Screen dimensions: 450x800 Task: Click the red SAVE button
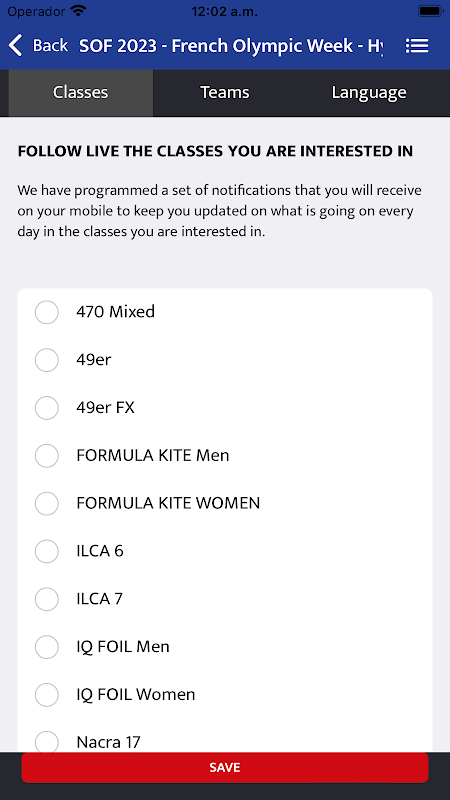[x=224, y=767]
